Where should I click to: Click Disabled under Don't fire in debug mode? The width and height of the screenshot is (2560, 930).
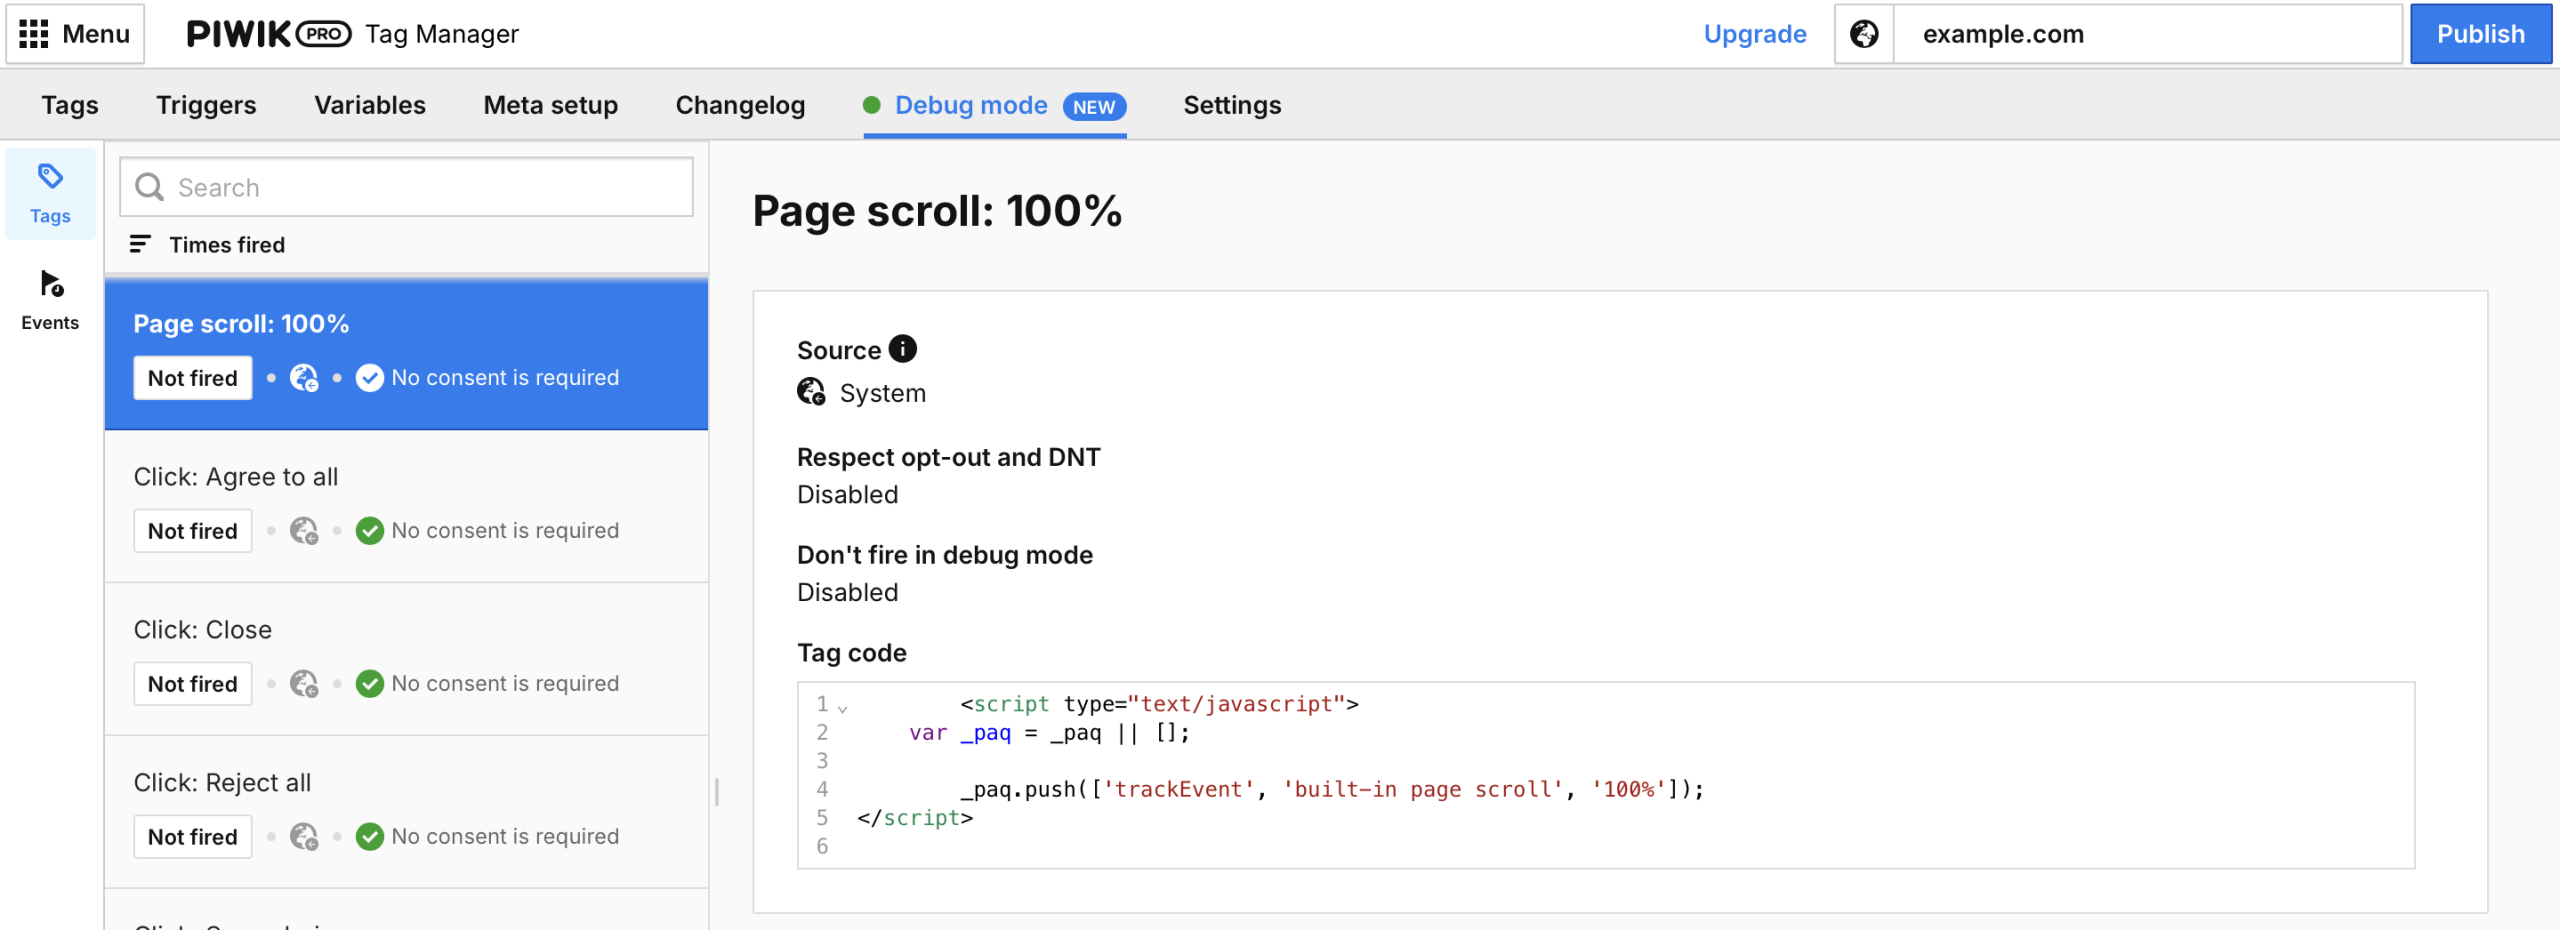point(847,593)
